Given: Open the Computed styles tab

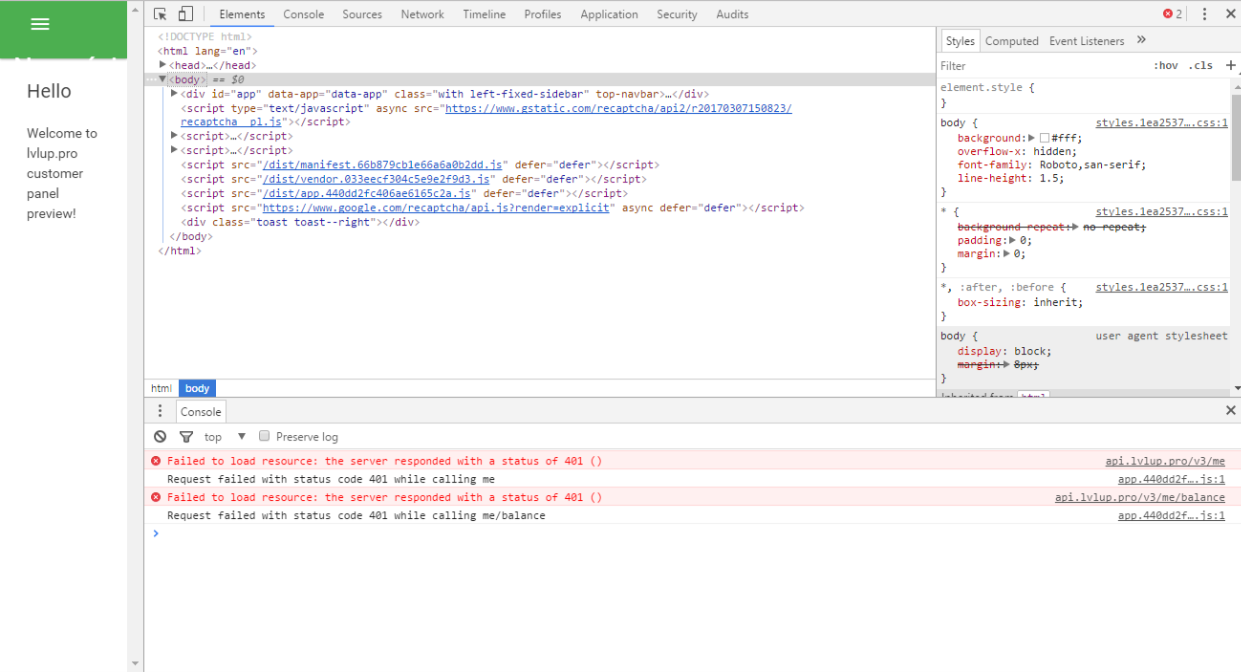Looking at the screenshot, I should click(1011, 41).
